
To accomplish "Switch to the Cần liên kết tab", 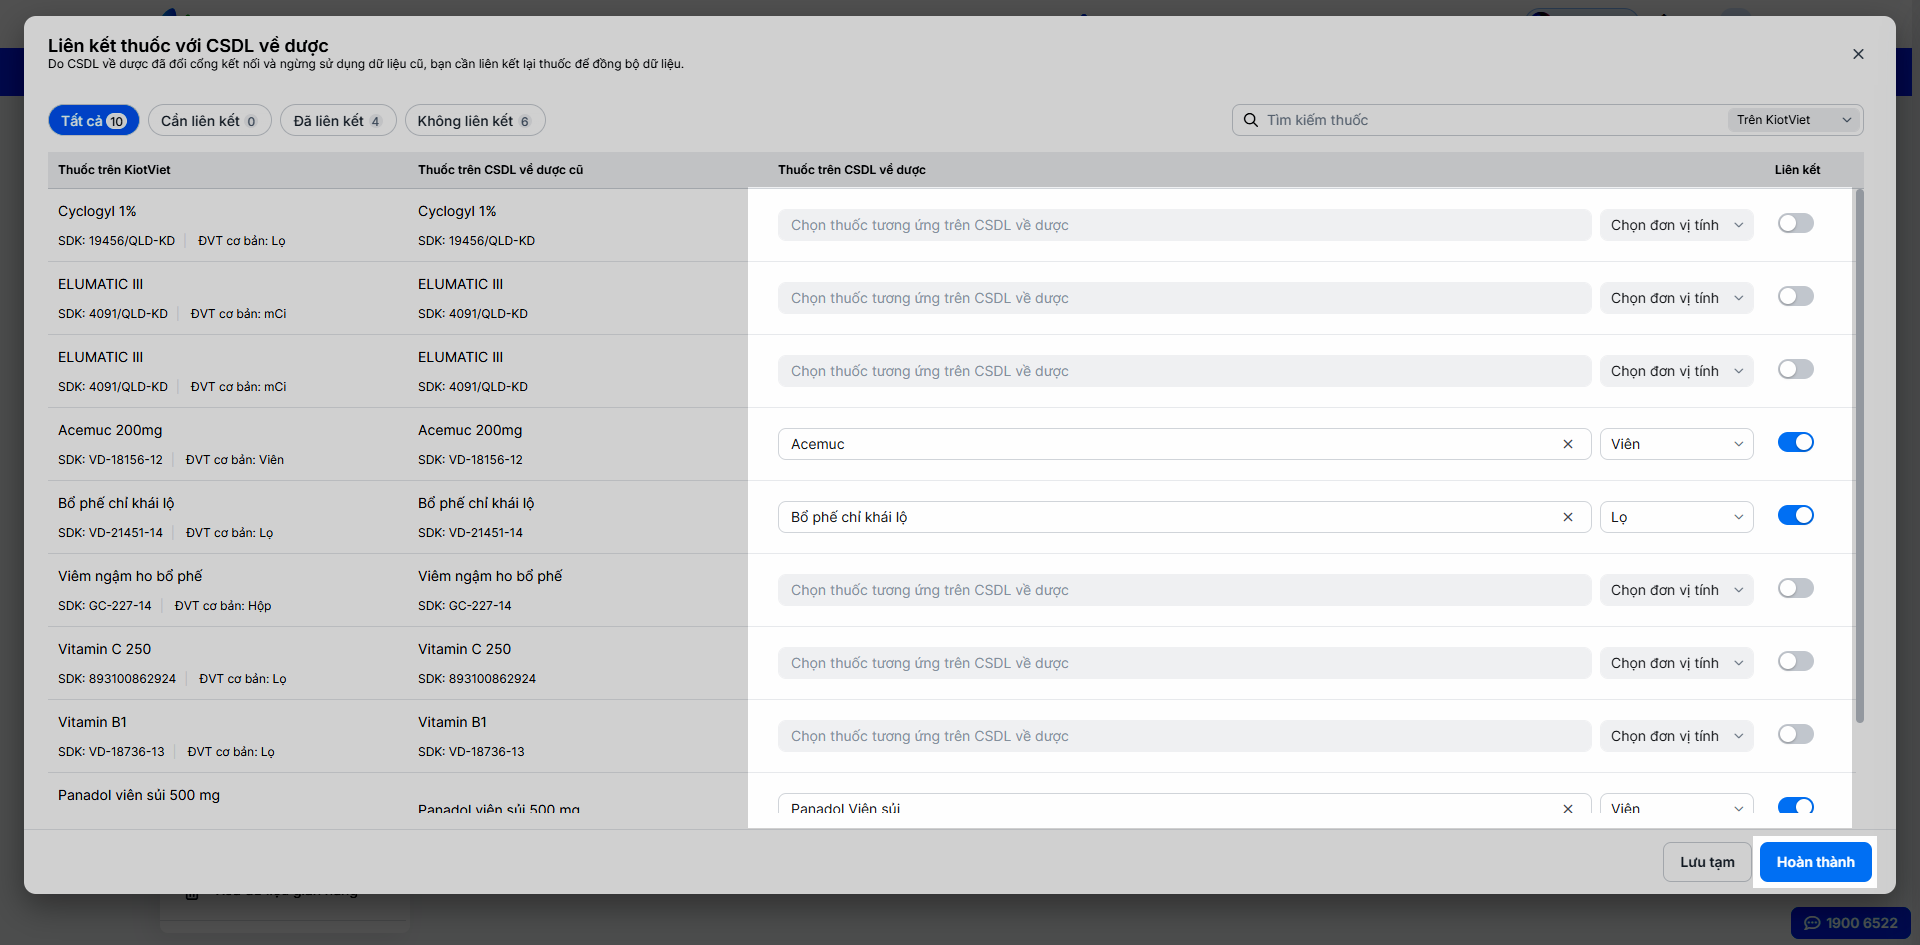I will (x=210, y=121).
